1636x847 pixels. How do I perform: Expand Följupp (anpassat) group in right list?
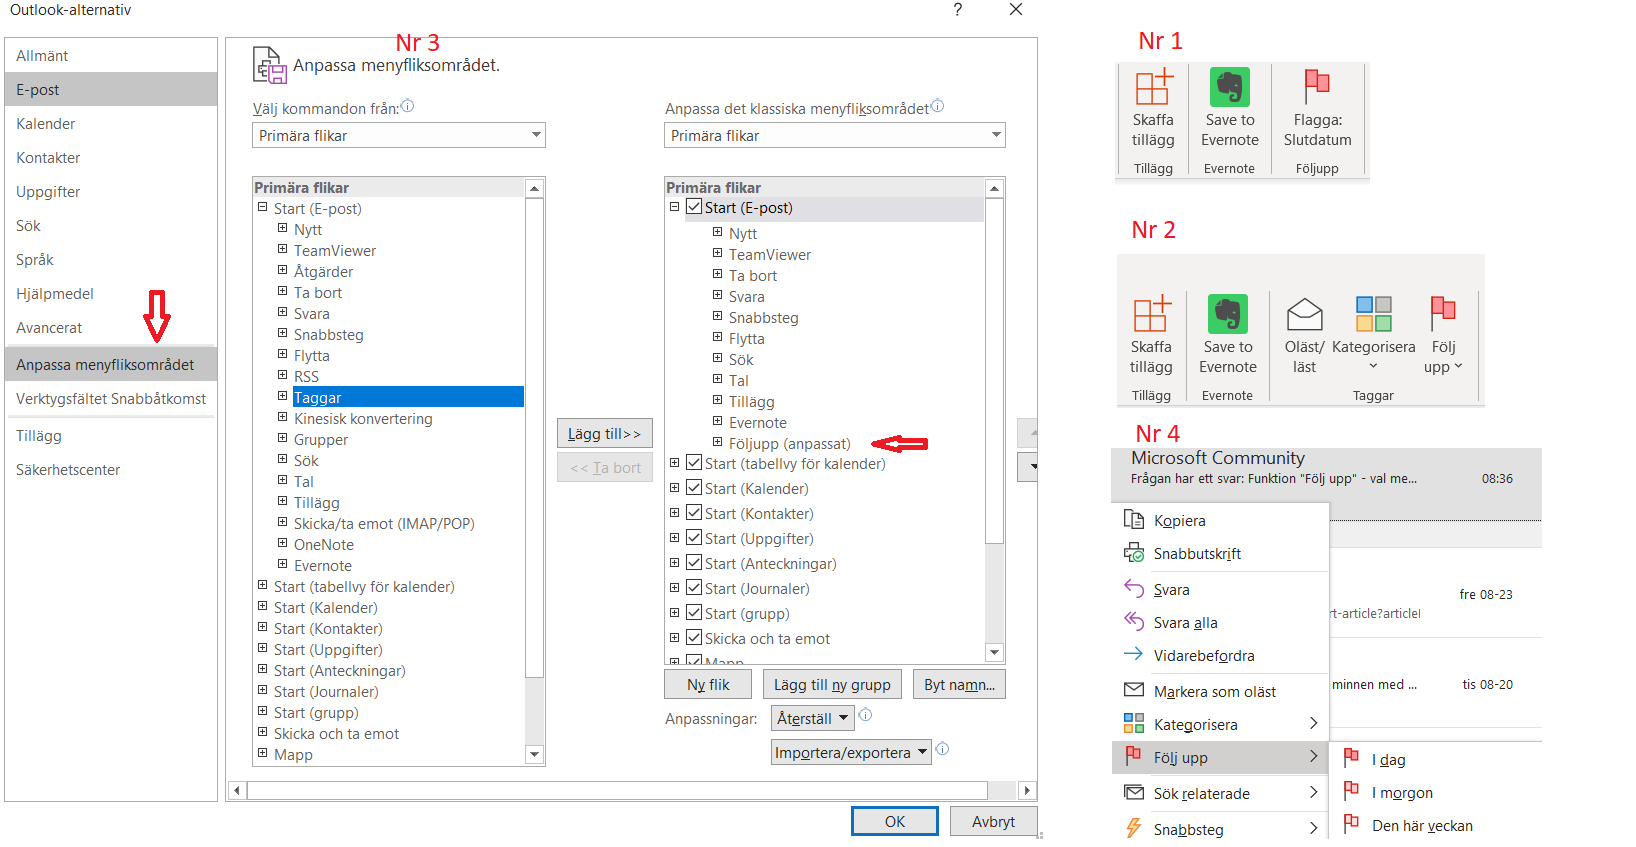coord(717,441)
